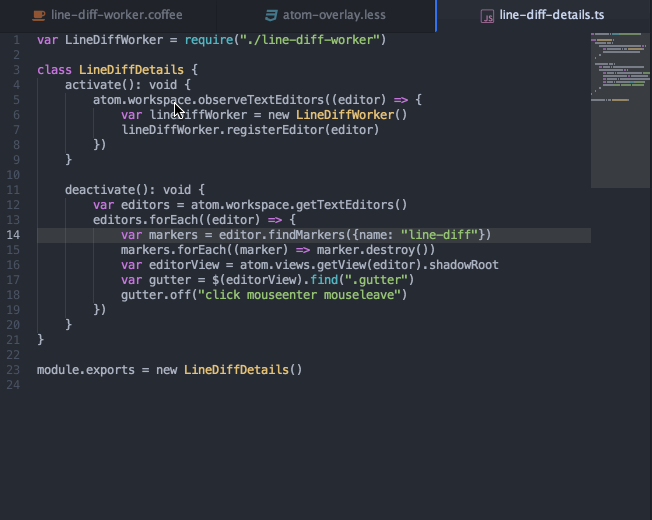Click 'var' keyword on line 12
Viewport: 652px width, 520px height.
click(103, 205)
